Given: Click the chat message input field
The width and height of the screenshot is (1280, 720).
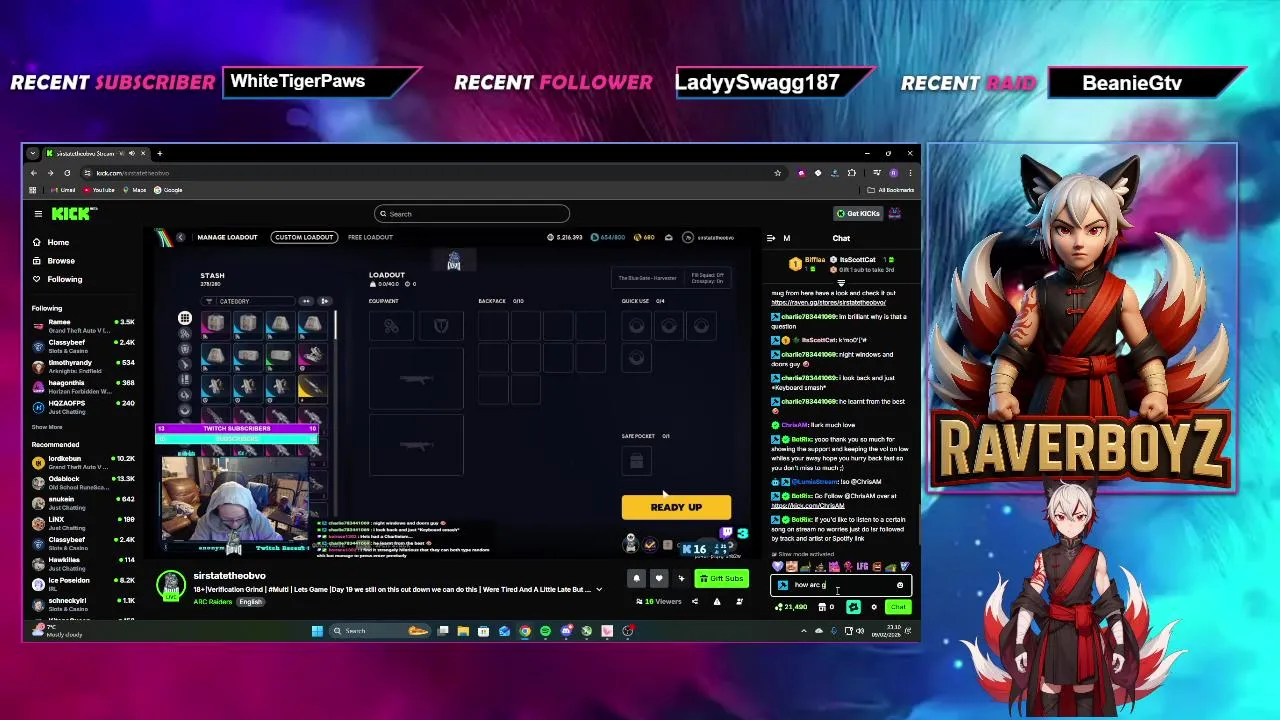Looking at the screenshot, I should click(840, 585).
